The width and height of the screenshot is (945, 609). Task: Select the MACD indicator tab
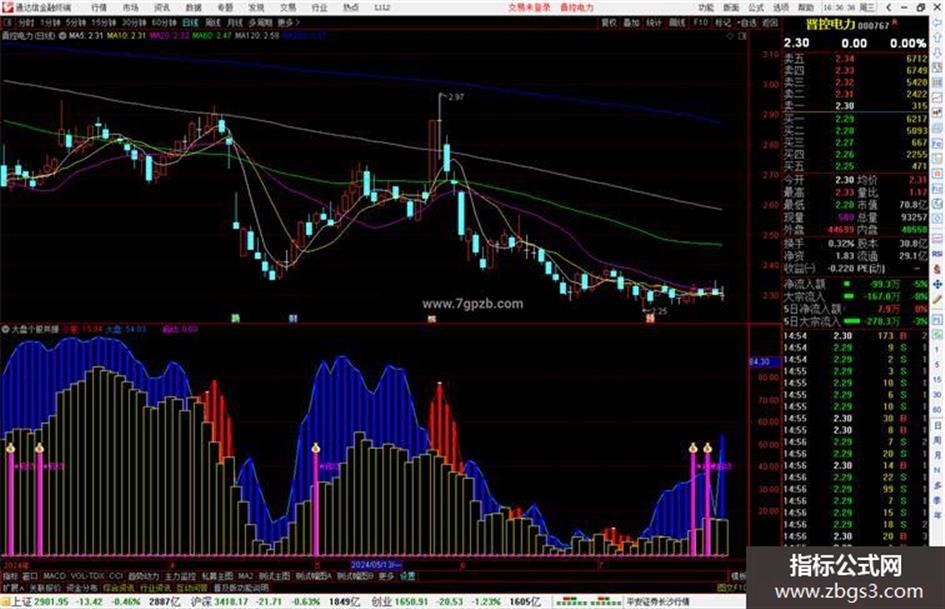54,576
